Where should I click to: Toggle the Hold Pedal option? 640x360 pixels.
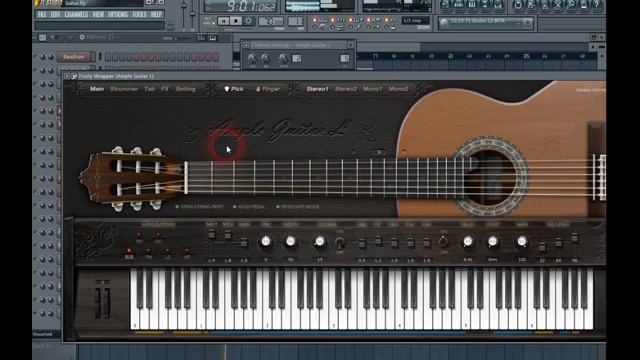(249, 207)
